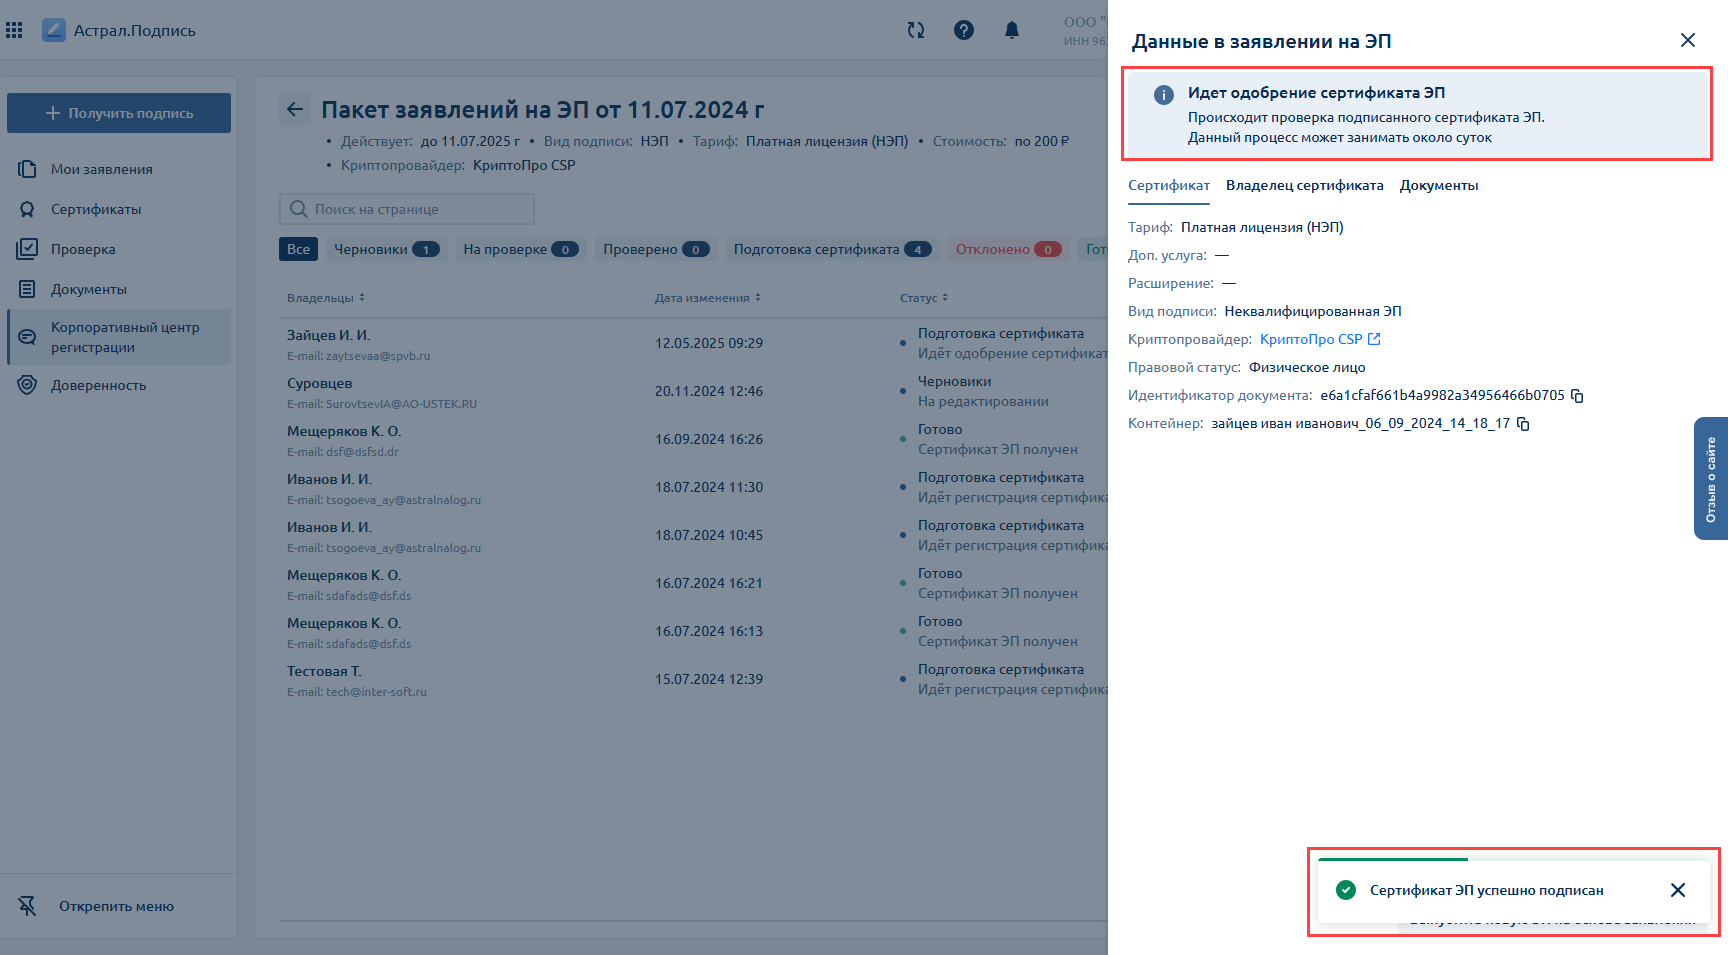Filter by Черновики status
The height and width of the screenshot is (955, 1728).
click(386, 249)
